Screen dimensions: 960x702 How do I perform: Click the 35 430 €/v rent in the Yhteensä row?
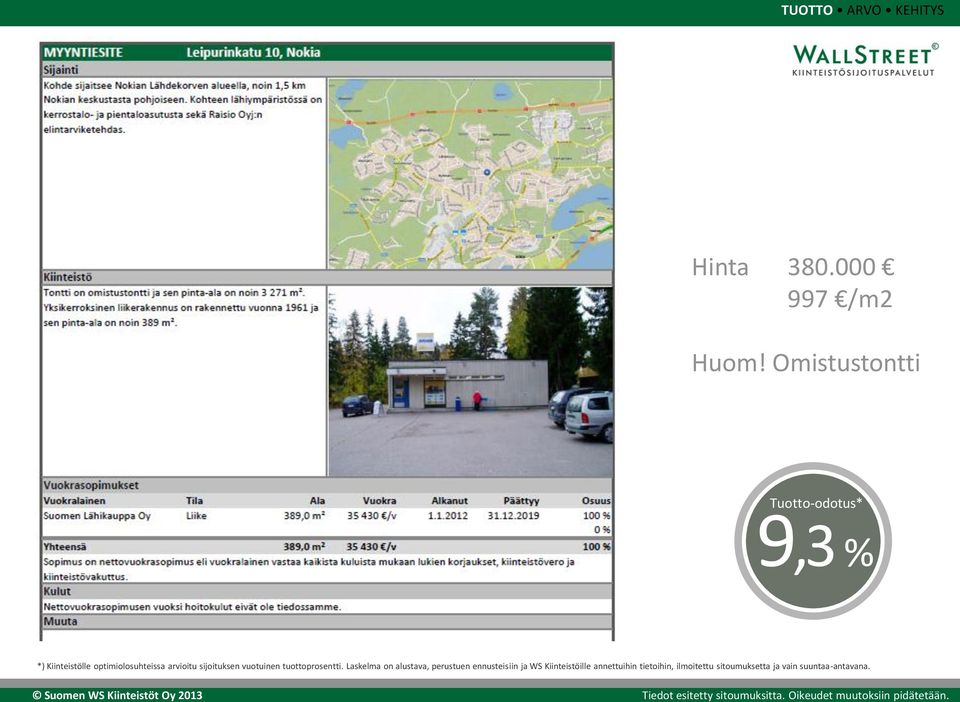click(372, 547)
